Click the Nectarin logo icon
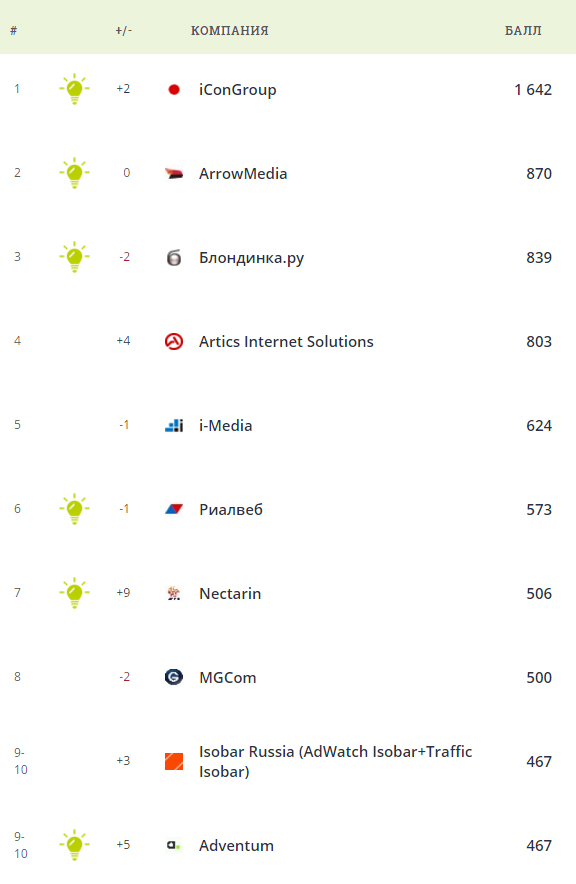This screenshot has width=576, height=884. [x=174, y=593]
